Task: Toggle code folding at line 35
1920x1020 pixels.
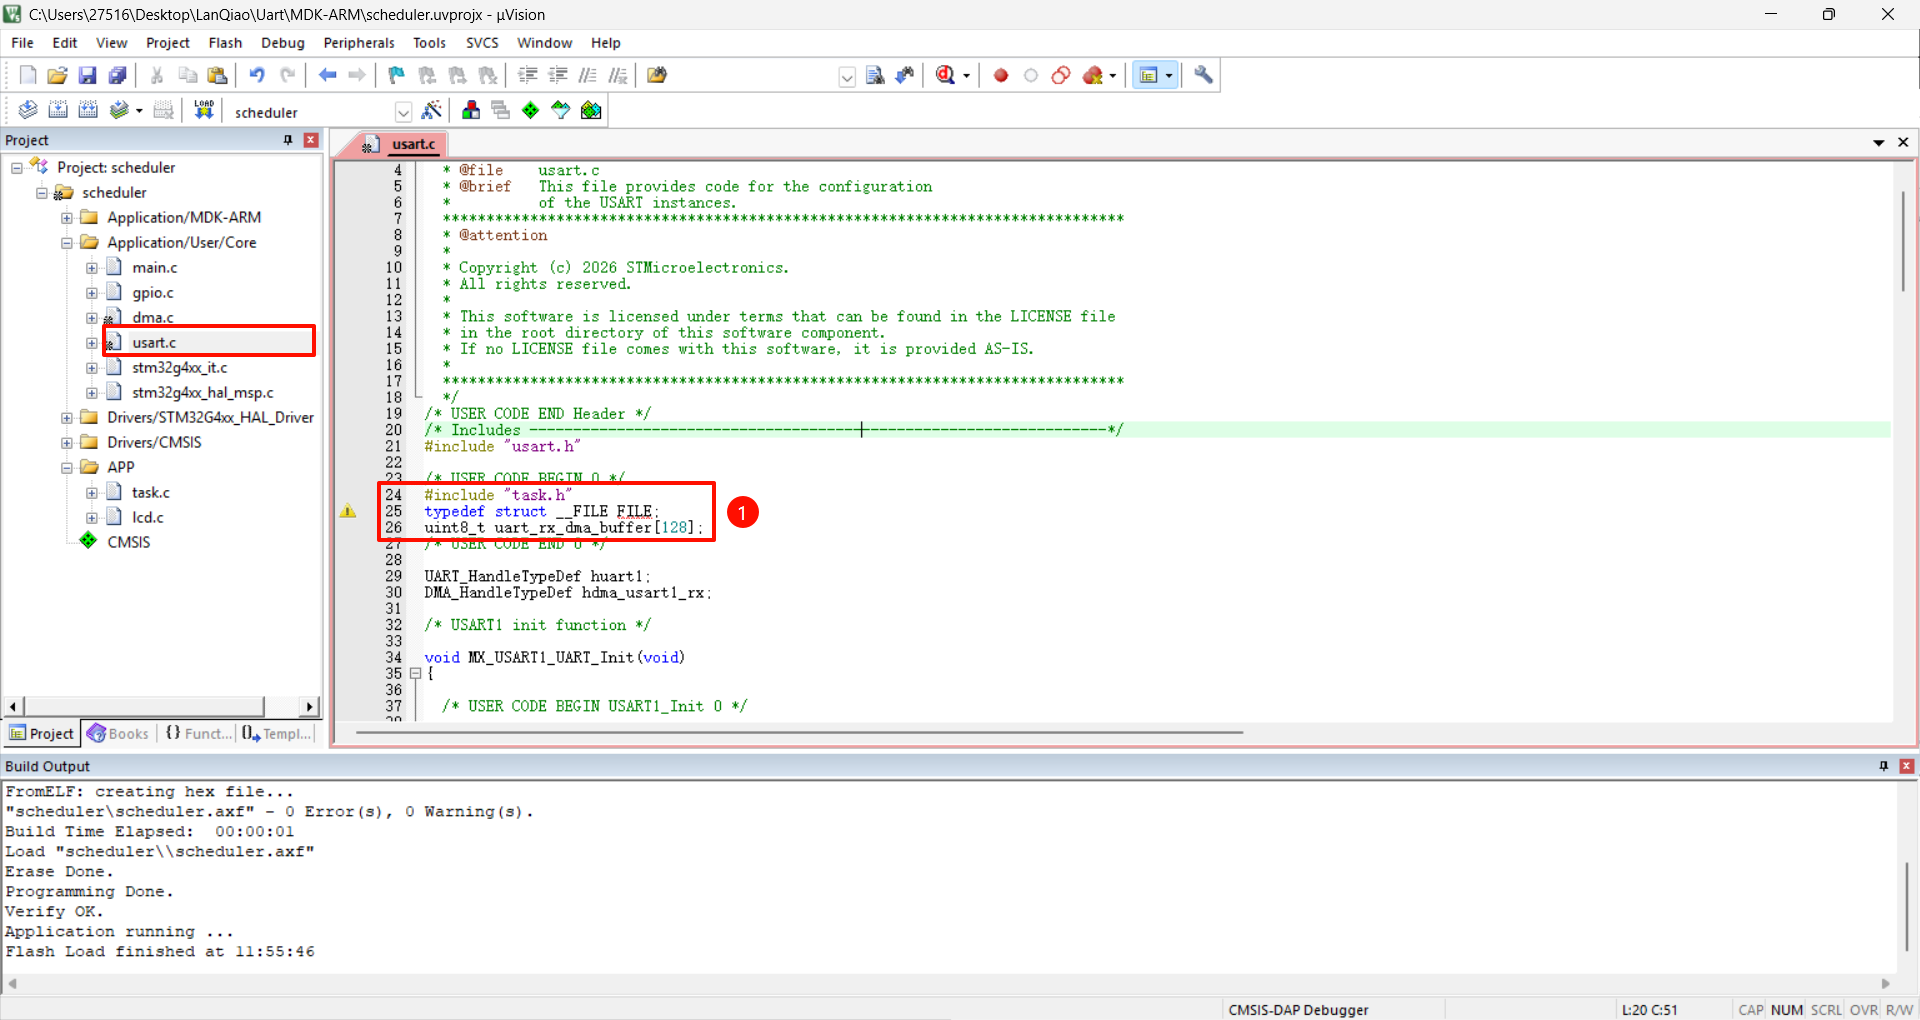Action: (x=416, y=674)
